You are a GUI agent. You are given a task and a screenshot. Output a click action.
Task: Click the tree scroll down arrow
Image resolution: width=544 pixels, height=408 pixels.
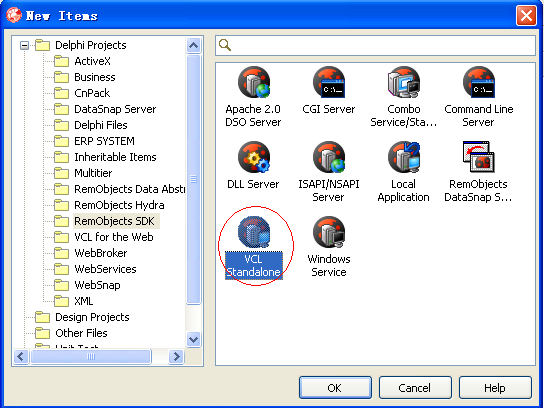tap(194, 339)
